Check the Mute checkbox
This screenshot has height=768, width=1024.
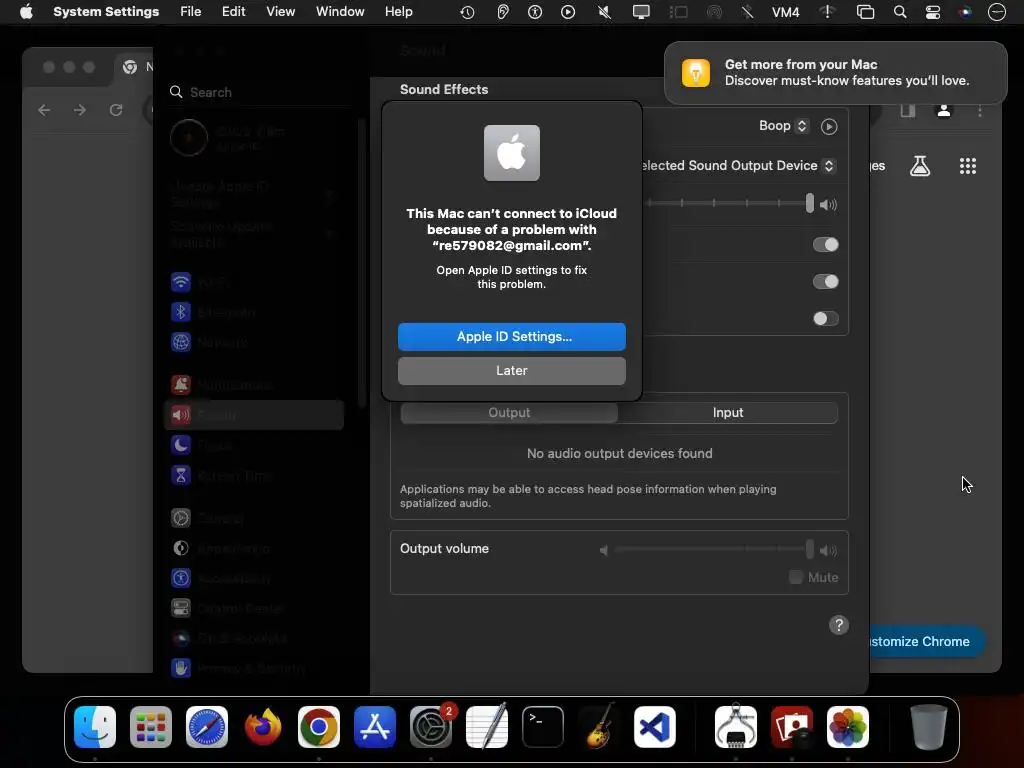[x=795, y=577]
